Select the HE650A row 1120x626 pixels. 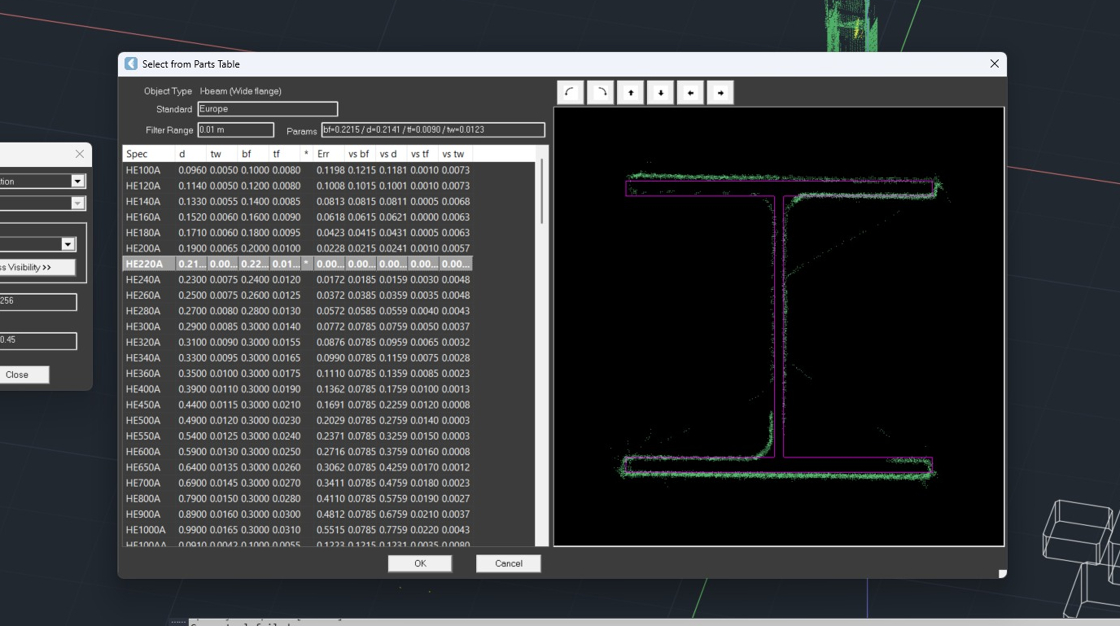(297, 467)
